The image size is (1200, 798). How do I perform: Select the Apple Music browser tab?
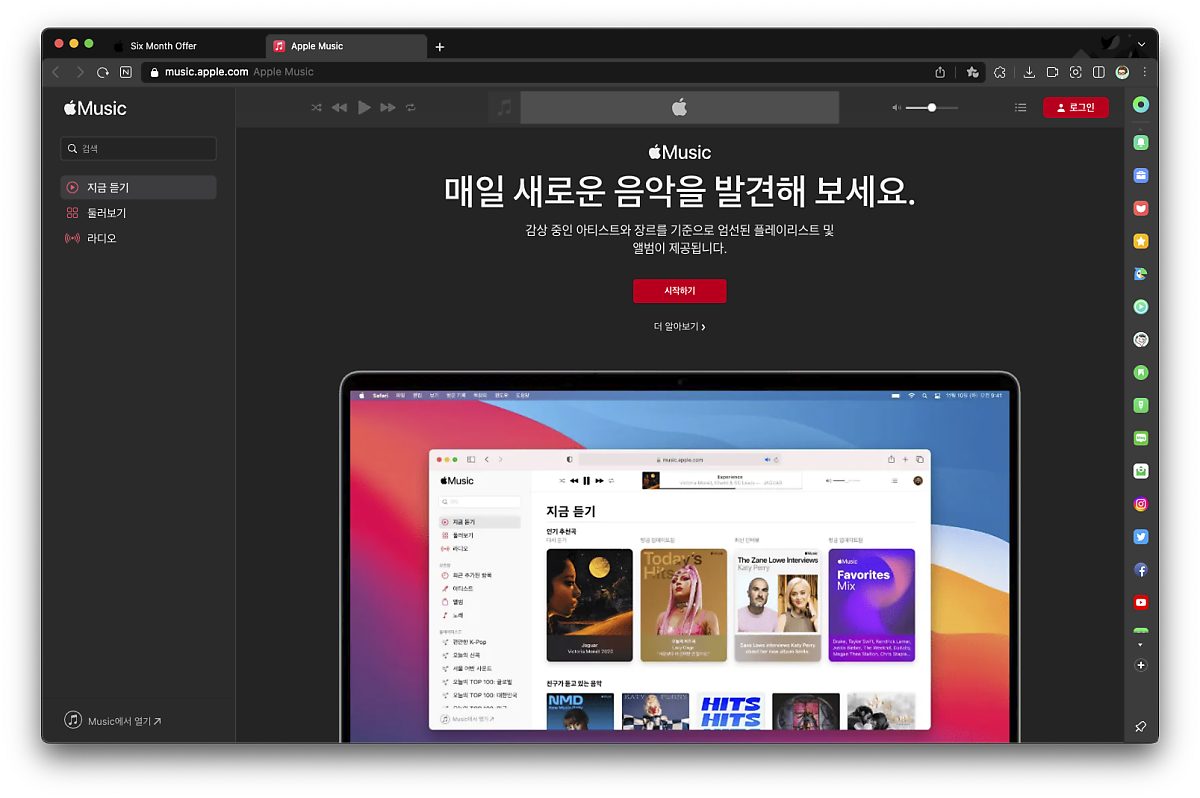tap(346, 46)
